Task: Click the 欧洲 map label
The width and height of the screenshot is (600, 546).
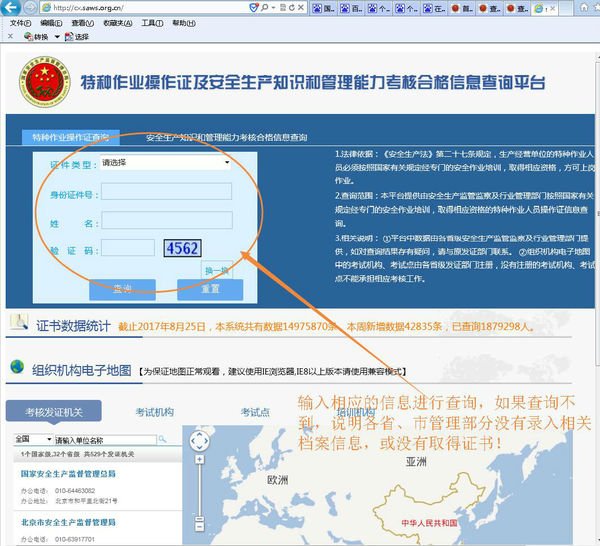Action: pos(277,480)
